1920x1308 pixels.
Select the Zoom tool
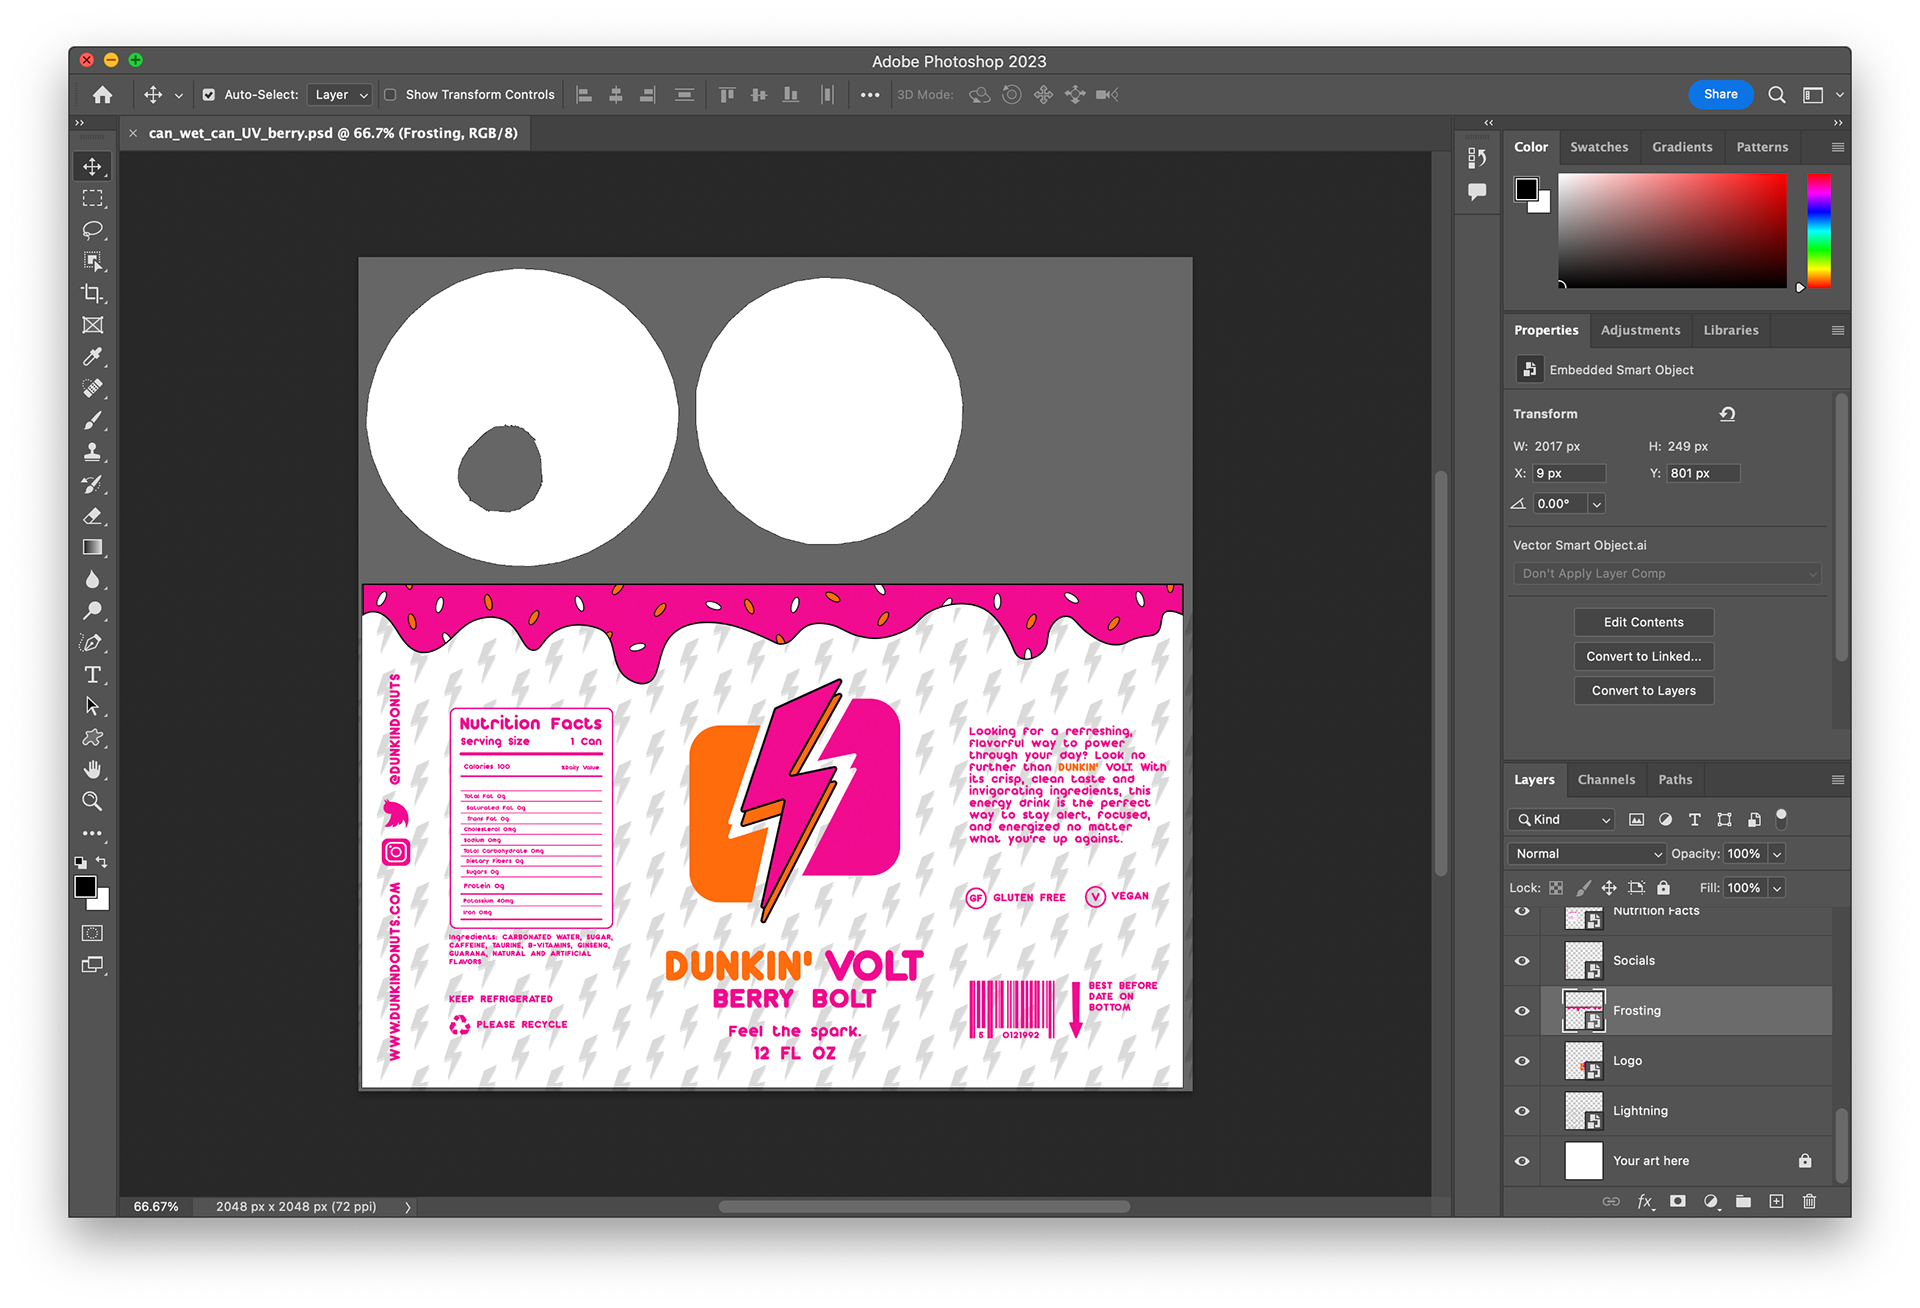click(x=92, y=801)
